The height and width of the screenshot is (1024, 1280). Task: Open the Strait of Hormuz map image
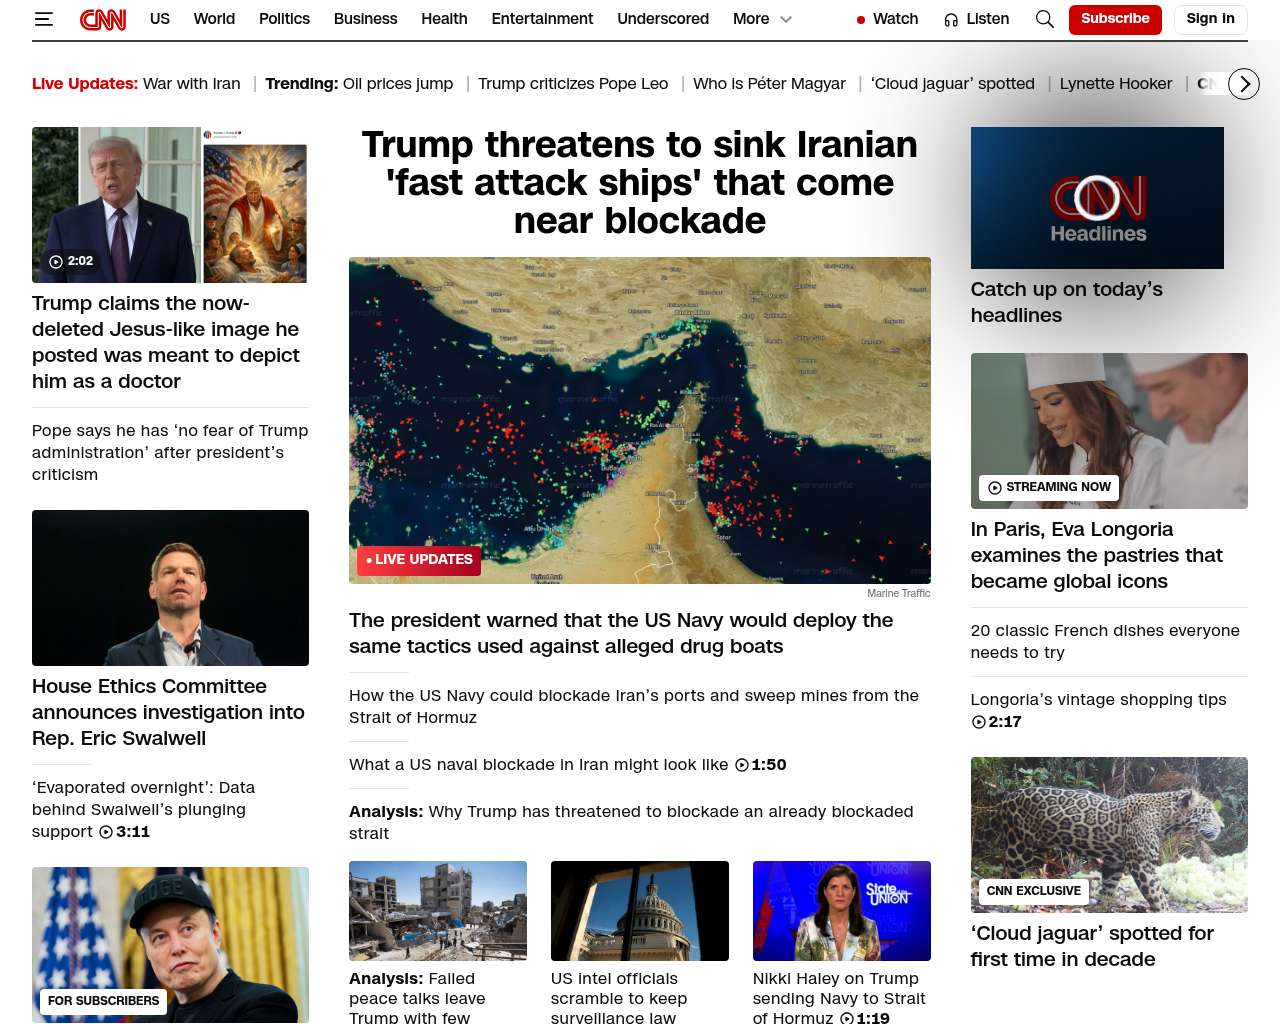pyautogui.click(x=640, y=421)
